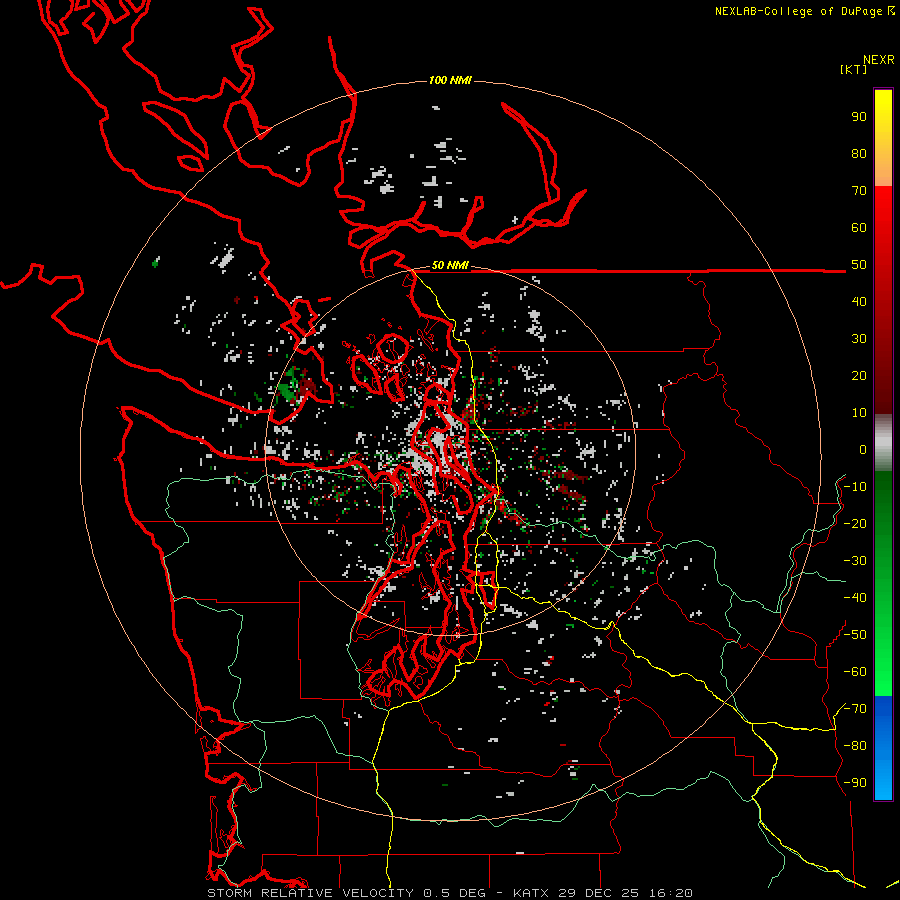Click the 90 value on the velocity scale
The width and height of the screenshot is (900, 900).
tap(859, 117)
